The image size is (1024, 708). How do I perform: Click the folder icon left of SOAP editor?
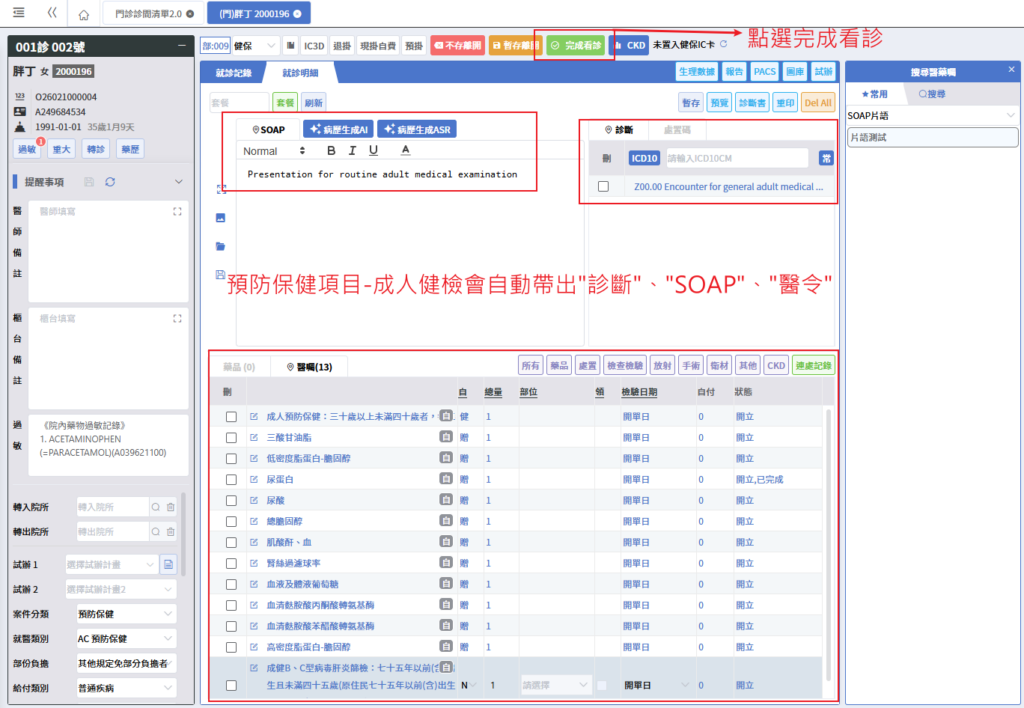point(220,245)
